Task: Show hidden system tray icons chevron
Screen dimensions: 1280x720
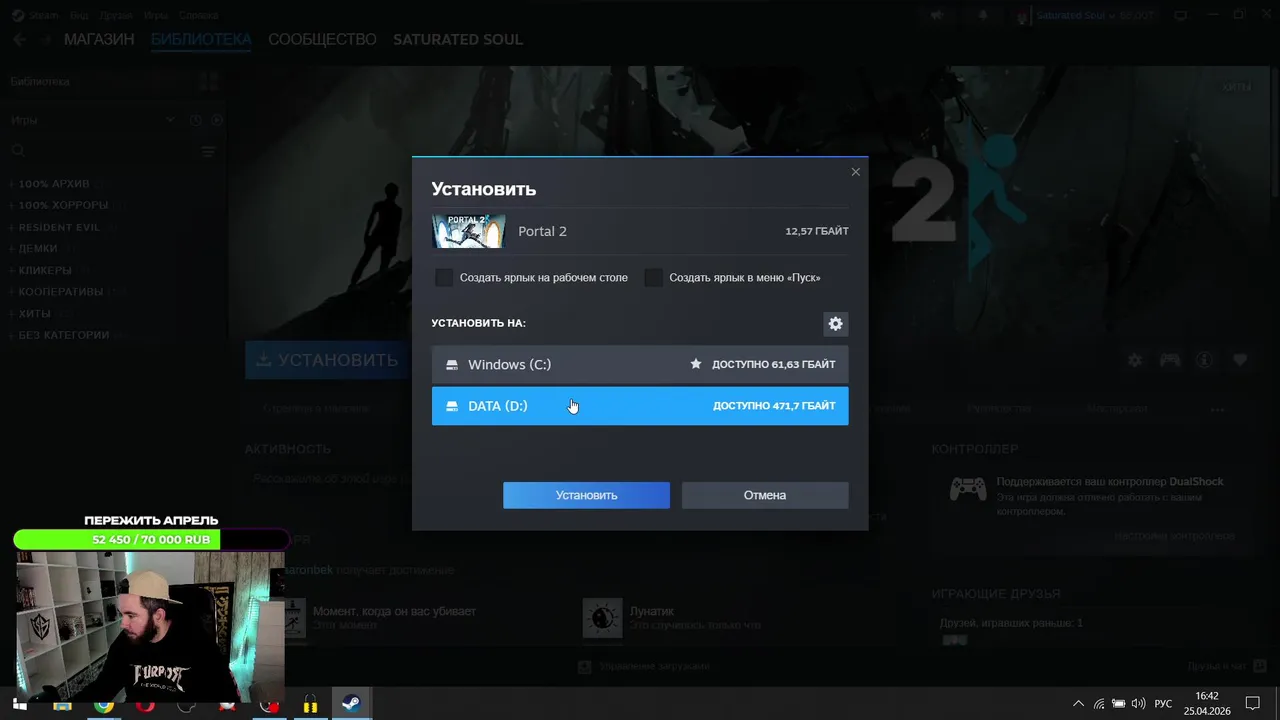Action: pos(1078,704)
